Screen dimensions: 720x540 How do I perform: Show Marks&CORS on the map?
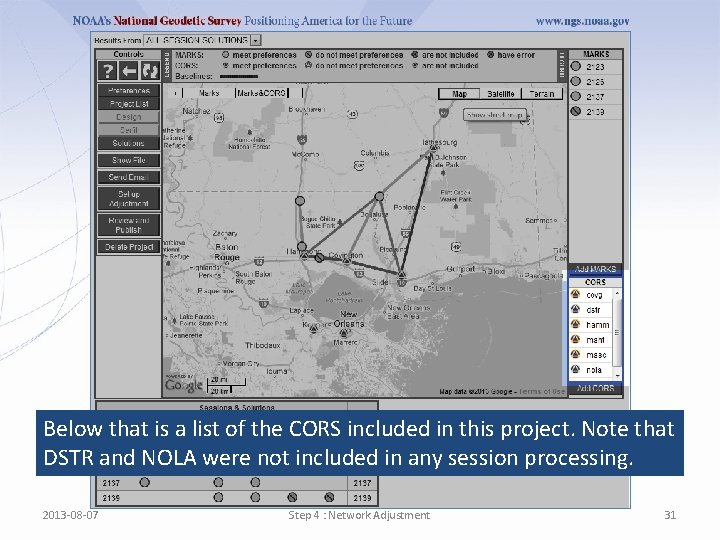coord(262,93)
